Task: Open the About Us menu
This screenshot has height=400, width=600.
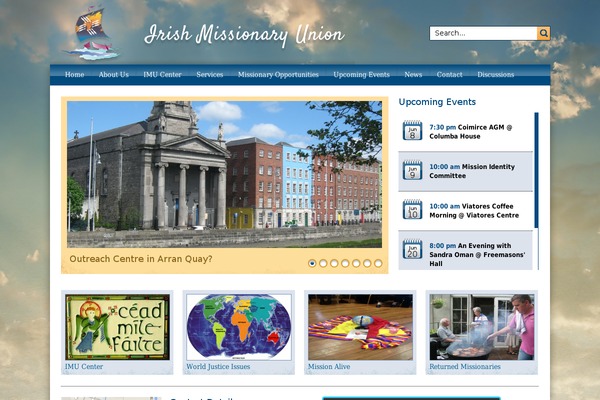Action: pyautogui.click(x=114, y=75)
